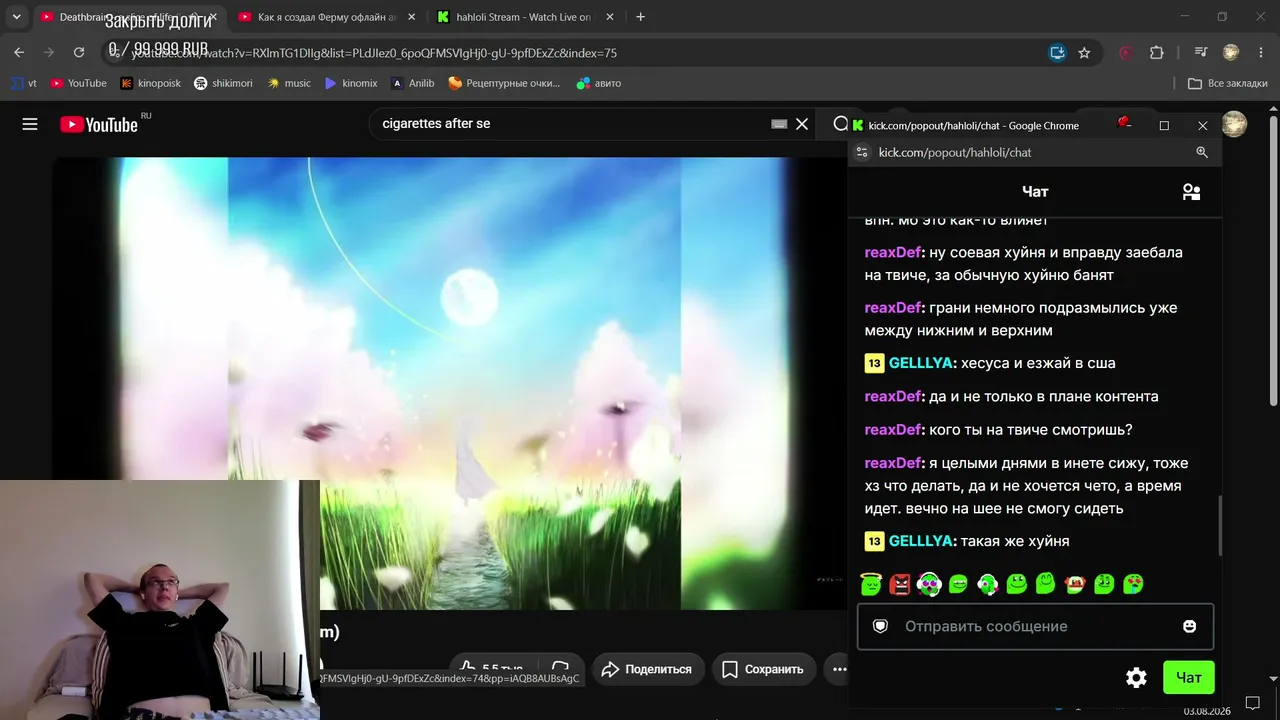Open Kick chat settings gear
Image resolution: width=1280 pixels, height=720 pixels.
tap(1136, 678)
